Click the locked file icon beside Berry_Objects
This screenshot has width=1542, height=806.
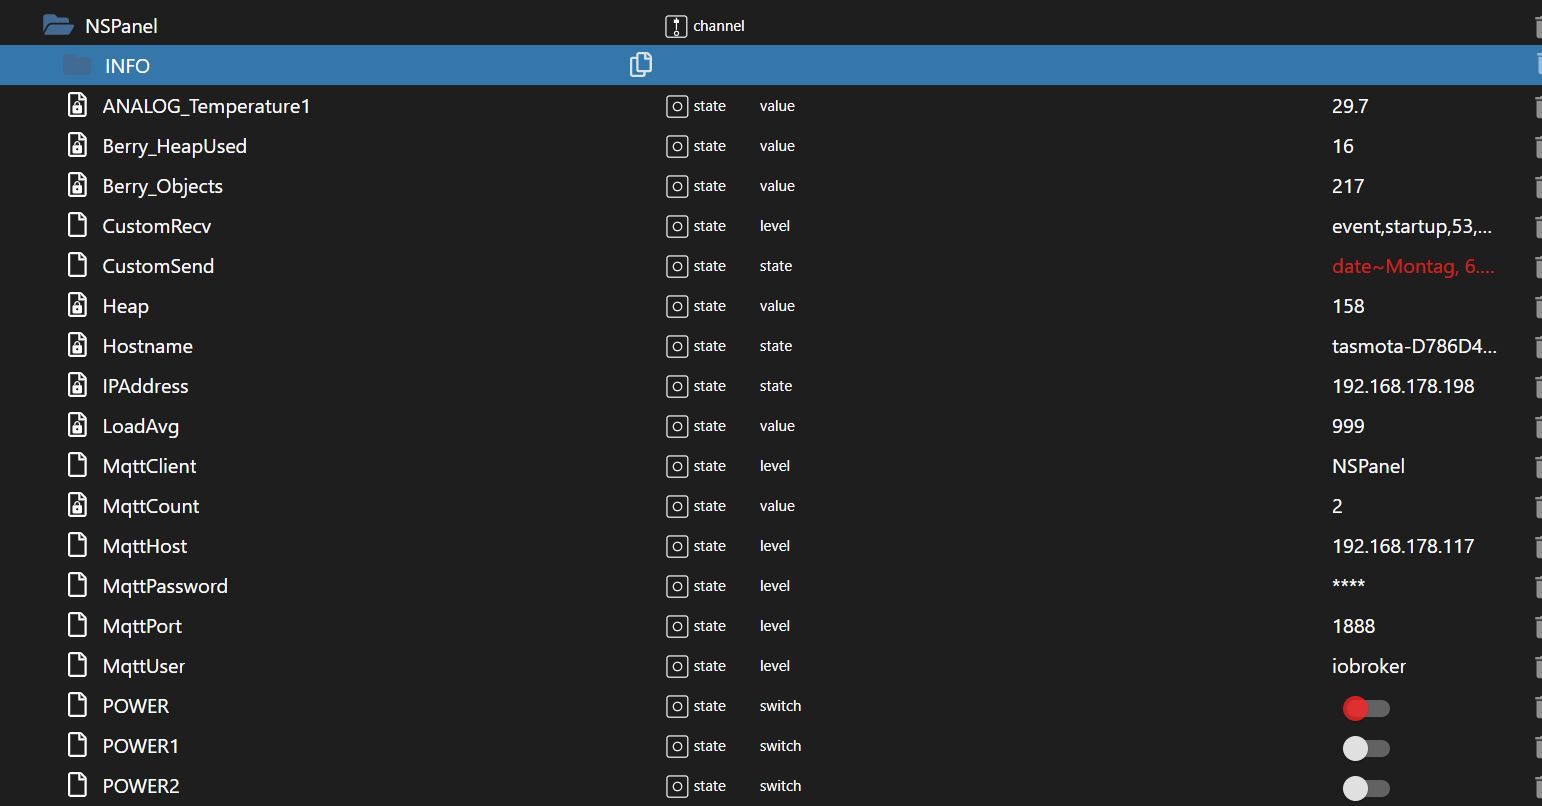(77, 185)
